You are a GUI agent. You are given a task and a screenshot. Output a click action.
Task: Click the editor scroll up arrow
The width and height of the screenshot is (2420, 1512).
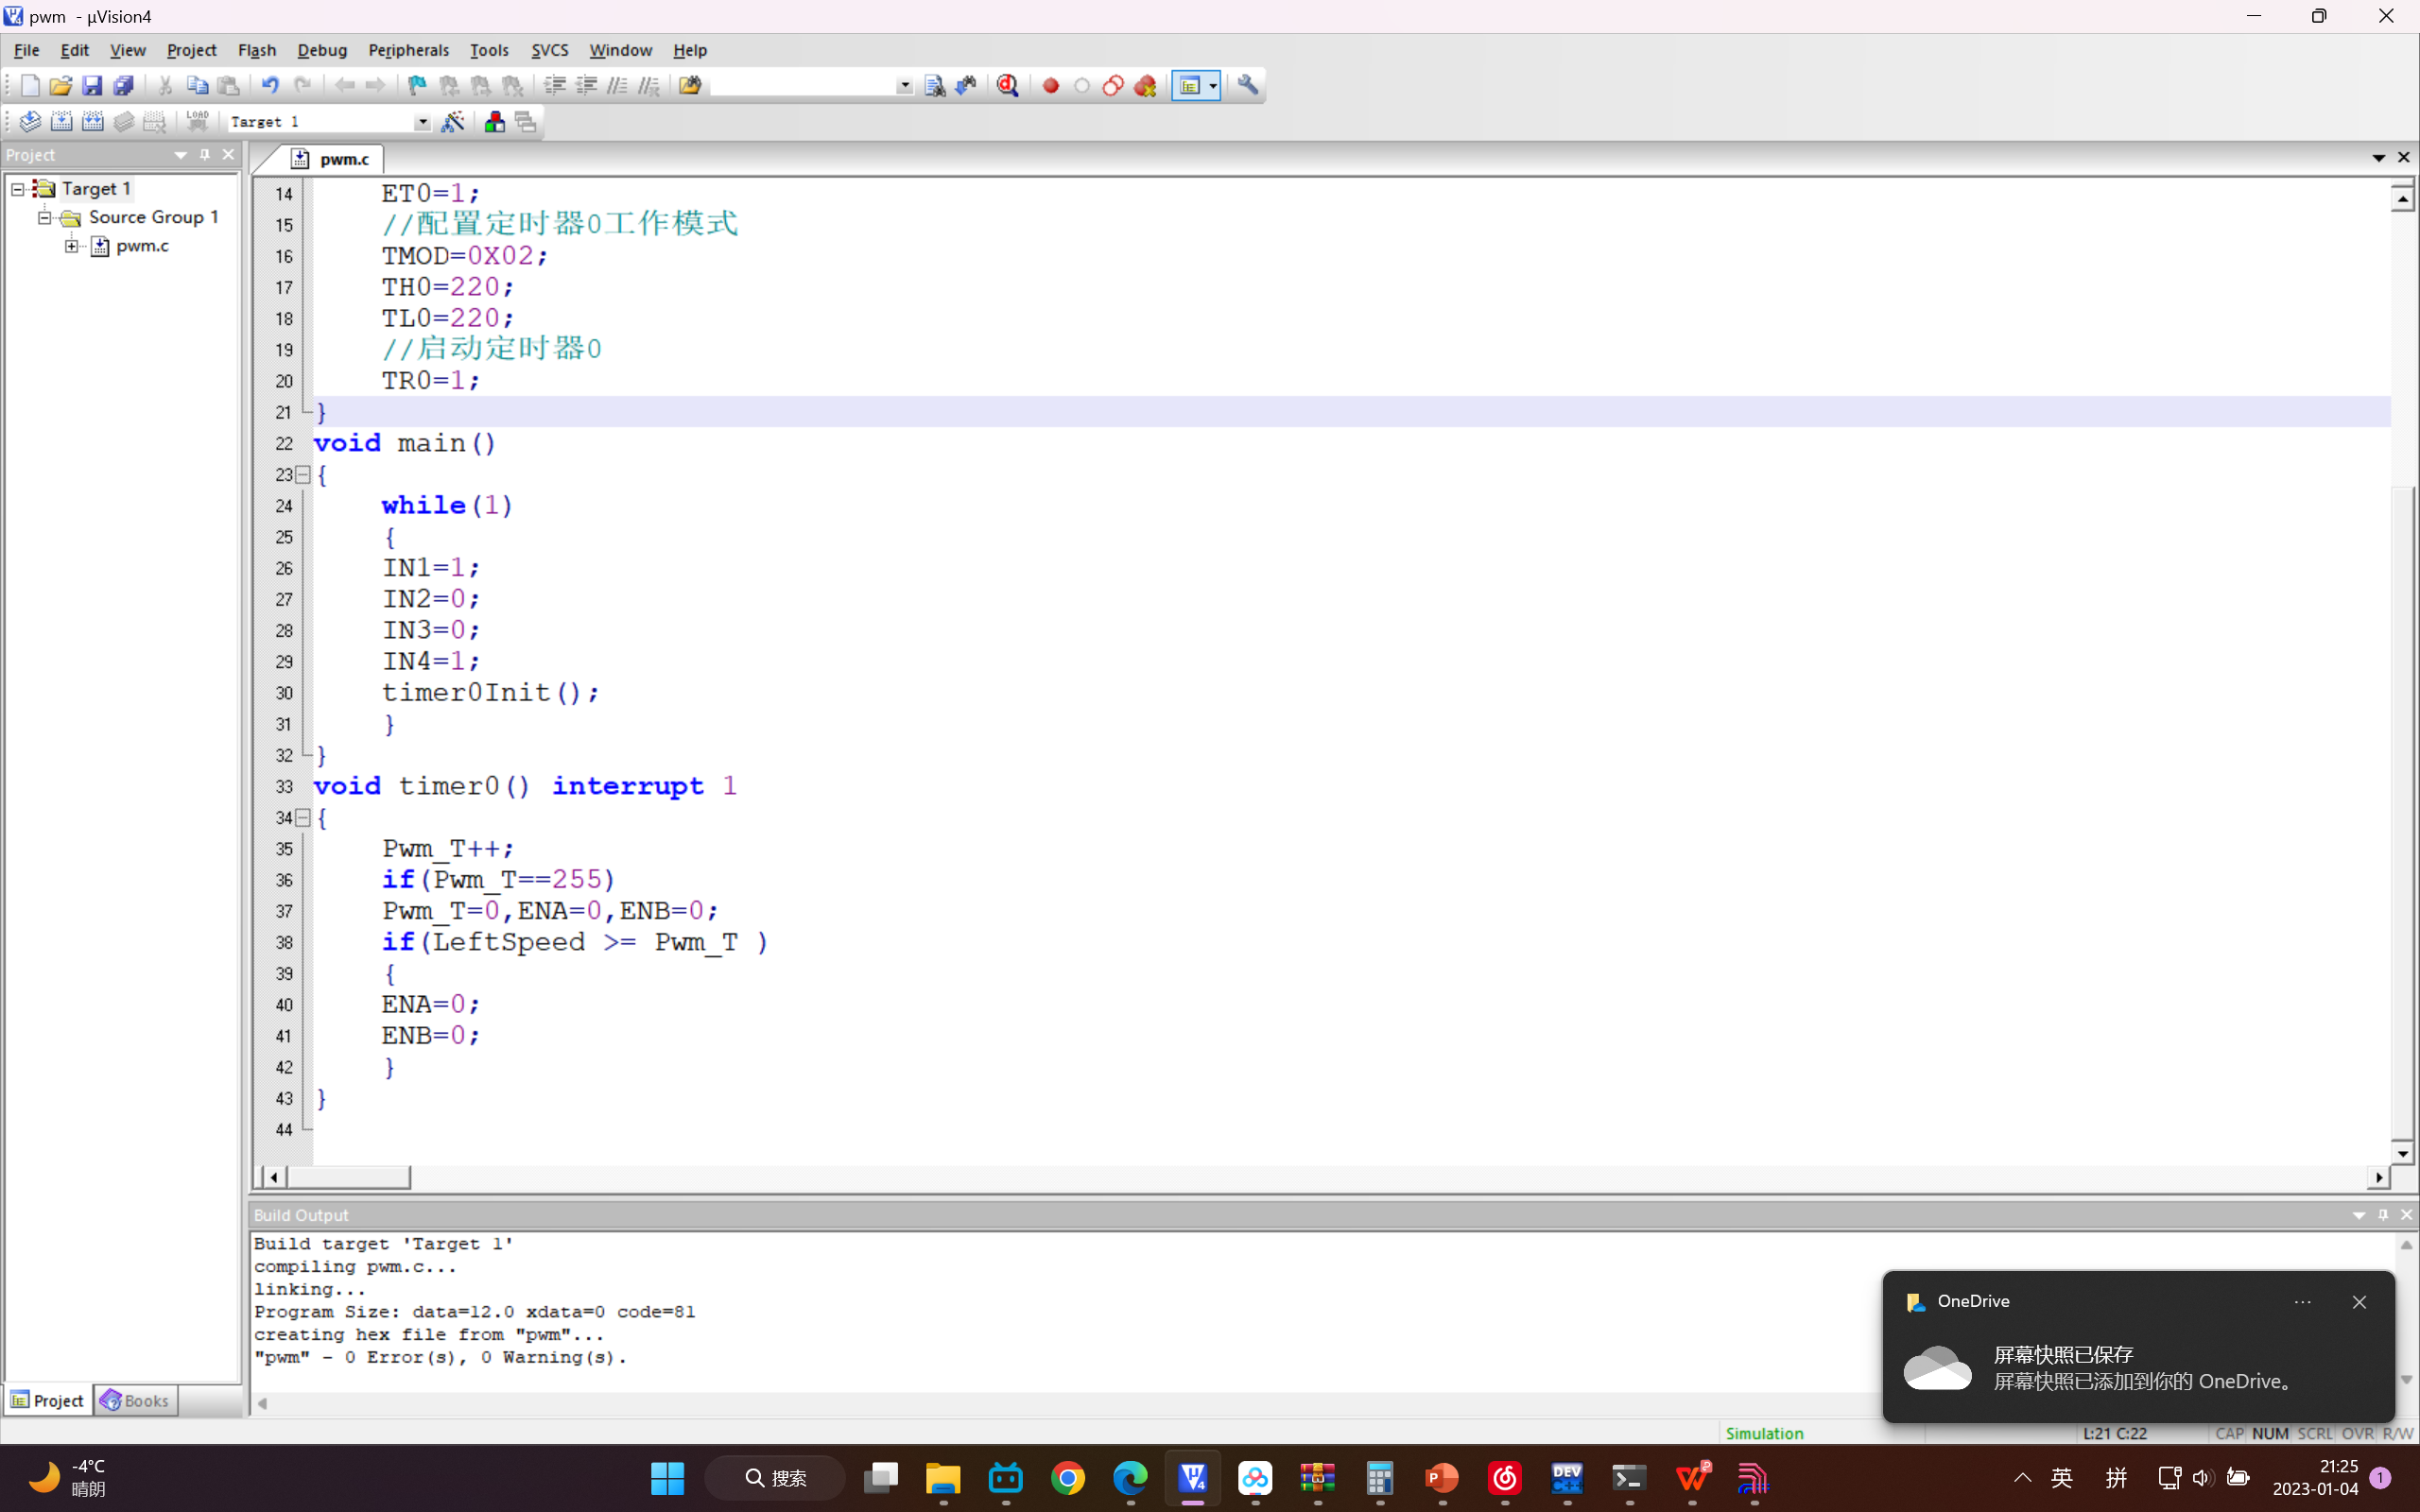[2402, 199]
